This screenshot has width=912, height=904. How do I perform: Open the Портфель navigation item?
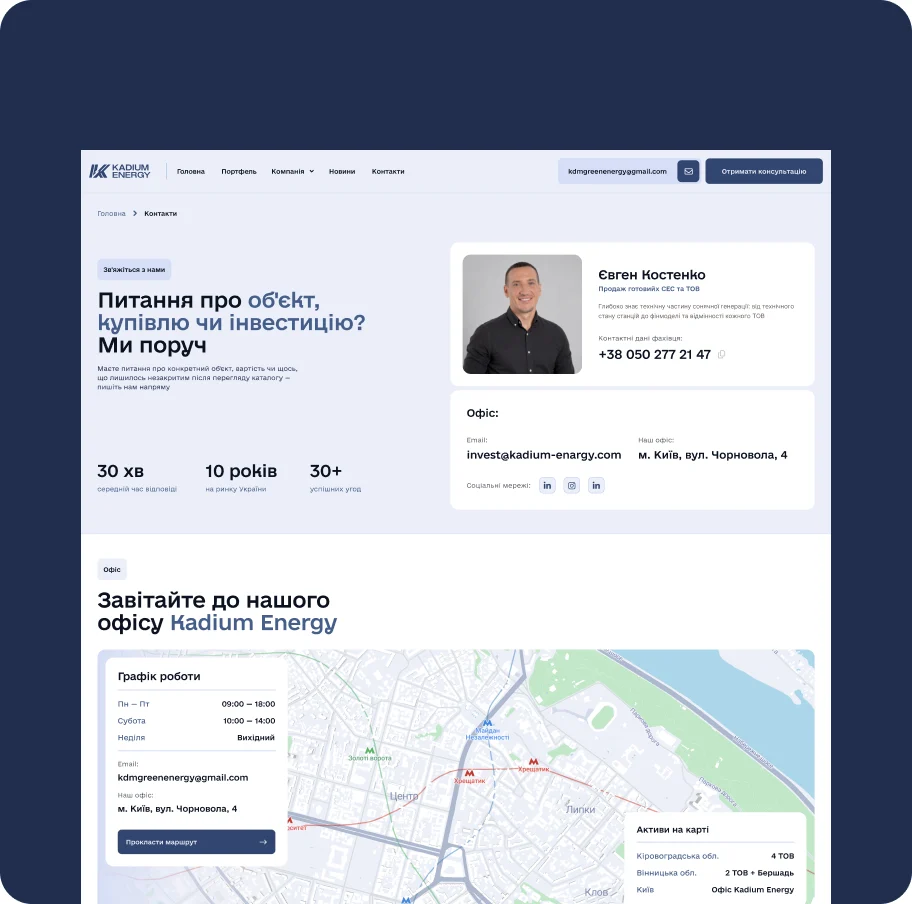tap(238, 172)
